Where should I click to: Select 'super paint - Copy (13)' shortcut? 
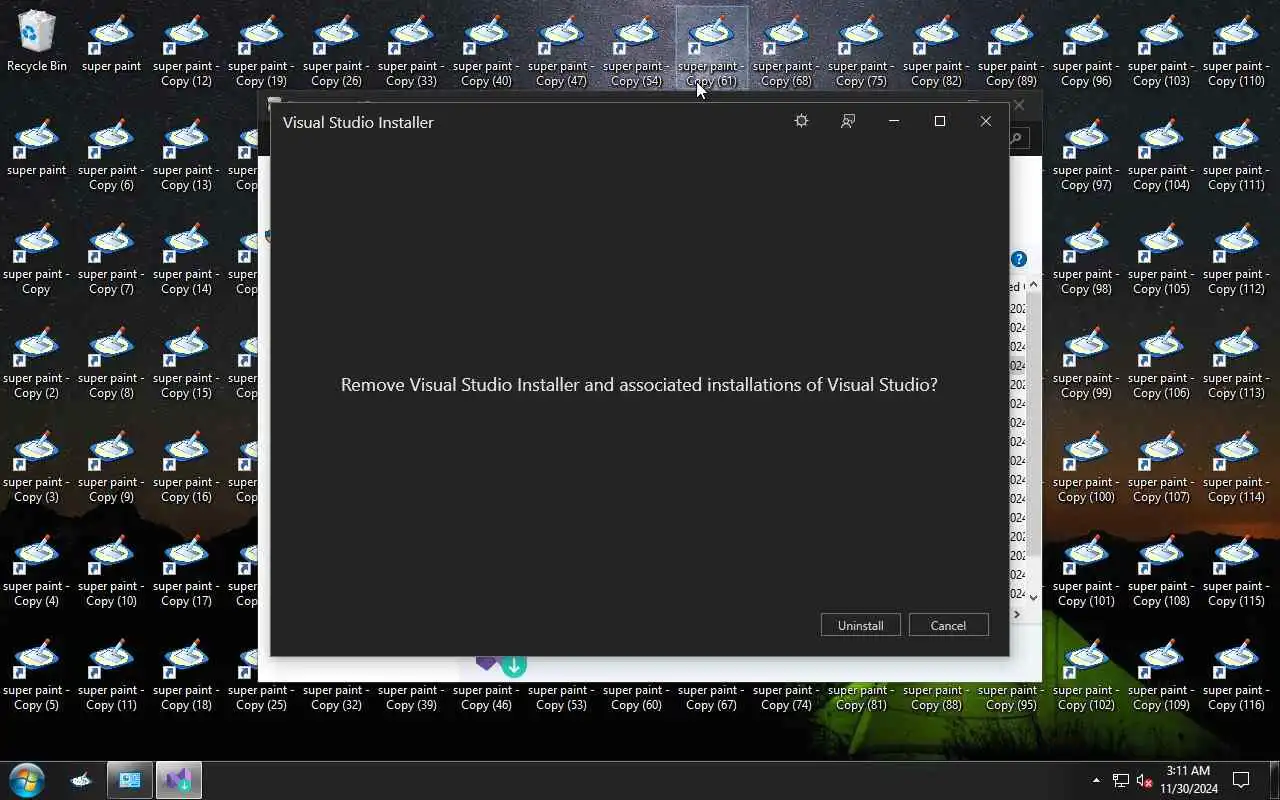[186, 154]
